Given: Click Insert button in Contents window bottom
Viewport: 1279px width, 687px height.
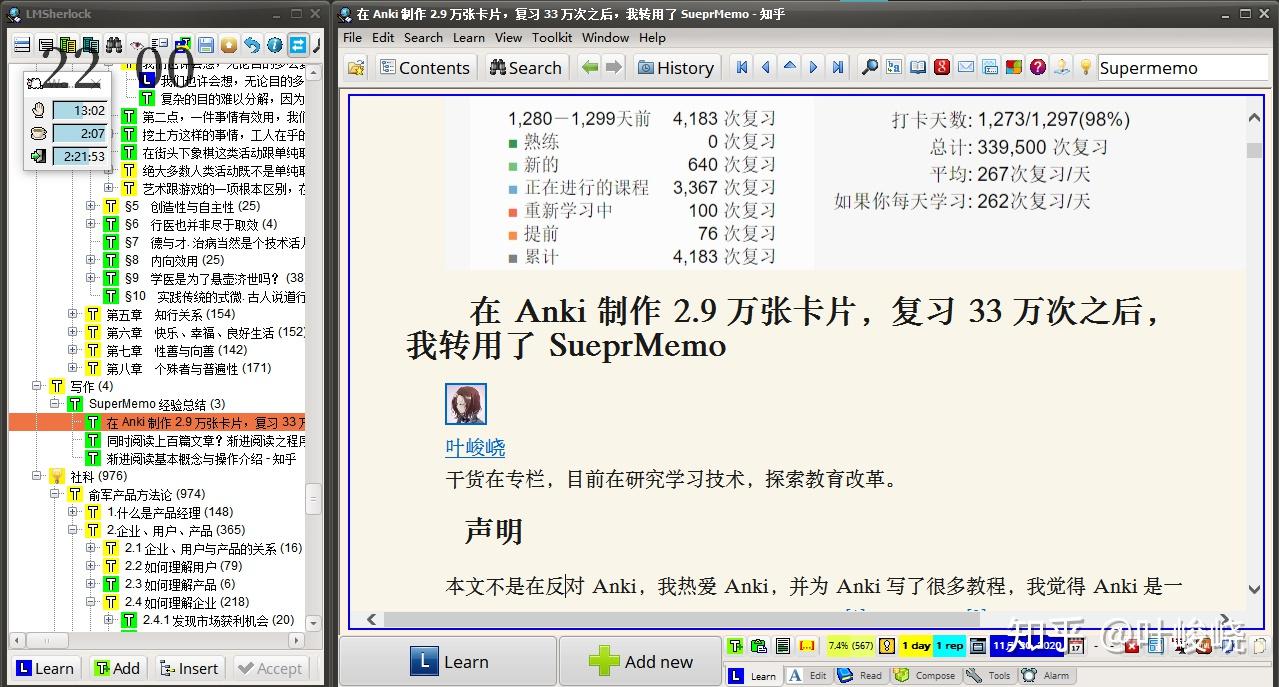Looking at the screenshot, I should pos(187,668).
